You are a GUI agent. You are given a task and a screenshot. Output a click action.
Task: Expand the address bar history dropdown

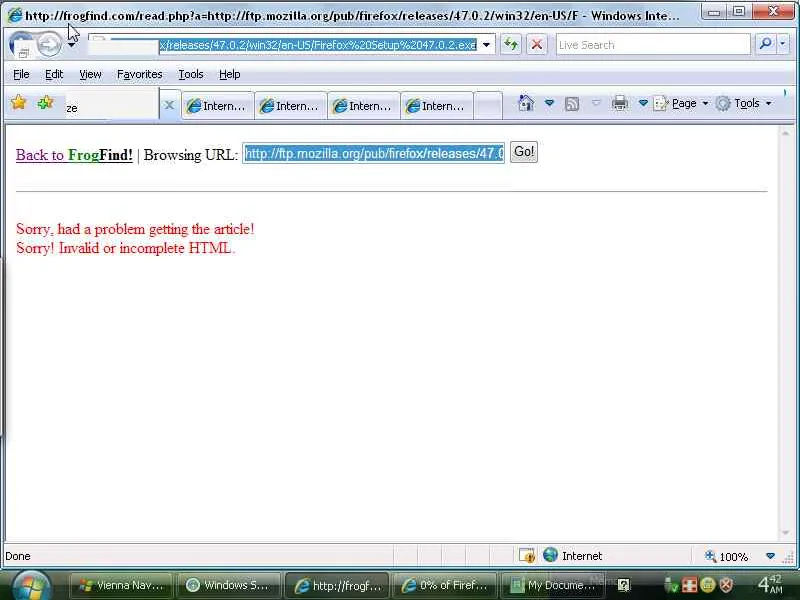coord(487,45)
